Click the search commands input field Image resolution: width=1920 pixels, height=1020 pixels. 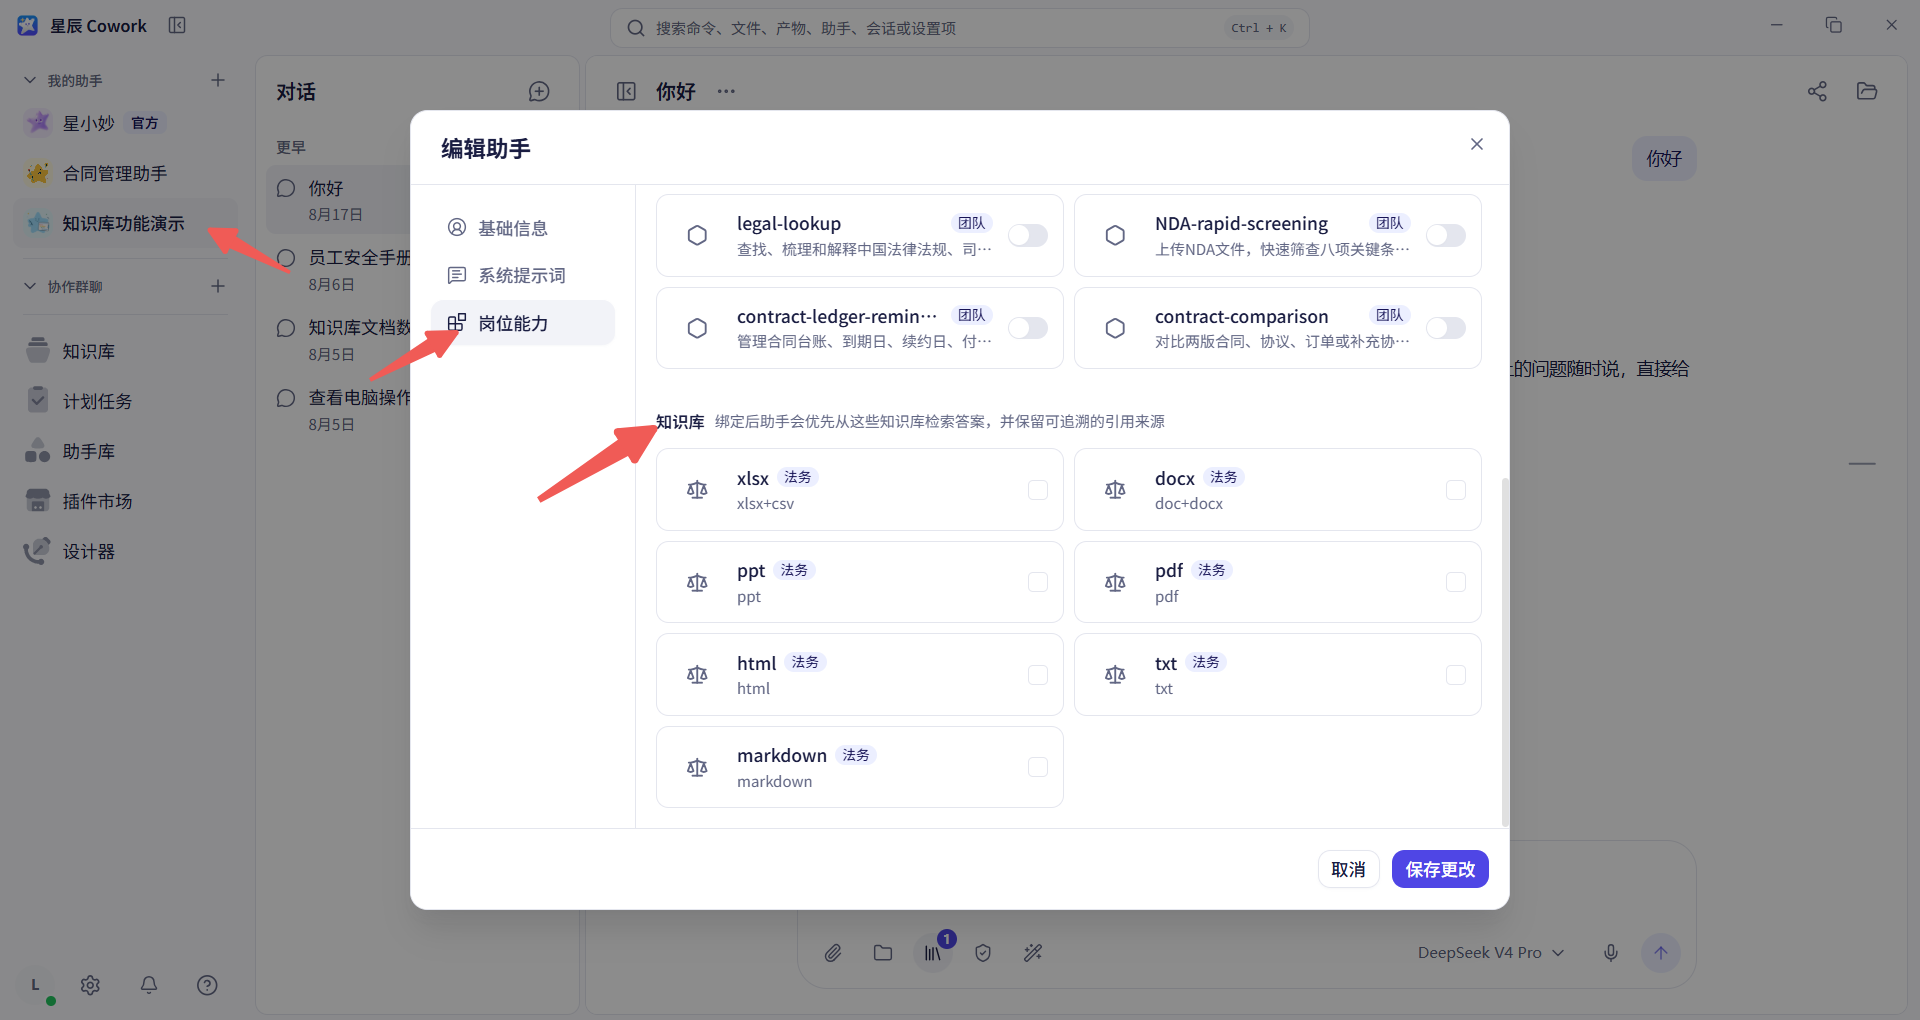[x=959, y=28]
